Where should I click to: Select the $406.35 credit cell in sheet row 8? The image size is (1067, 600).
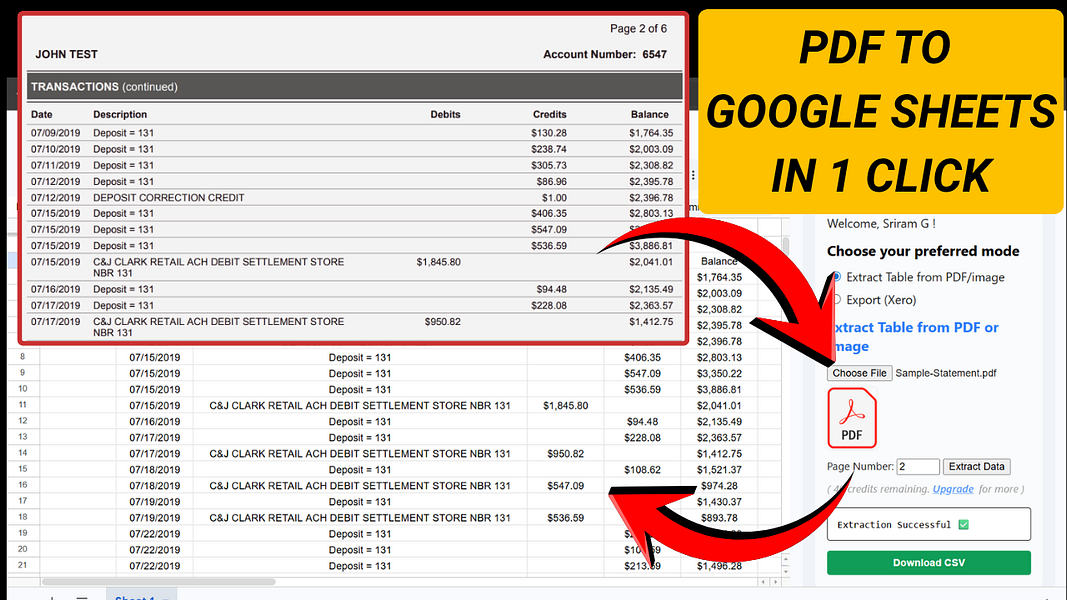642,357
